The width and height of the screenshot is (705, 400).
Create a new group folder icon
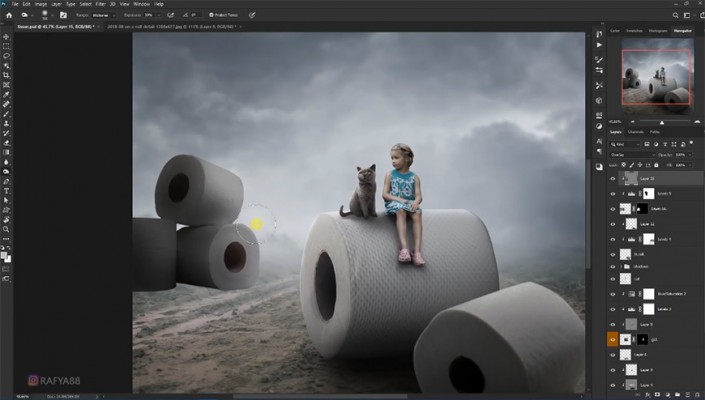678,395
